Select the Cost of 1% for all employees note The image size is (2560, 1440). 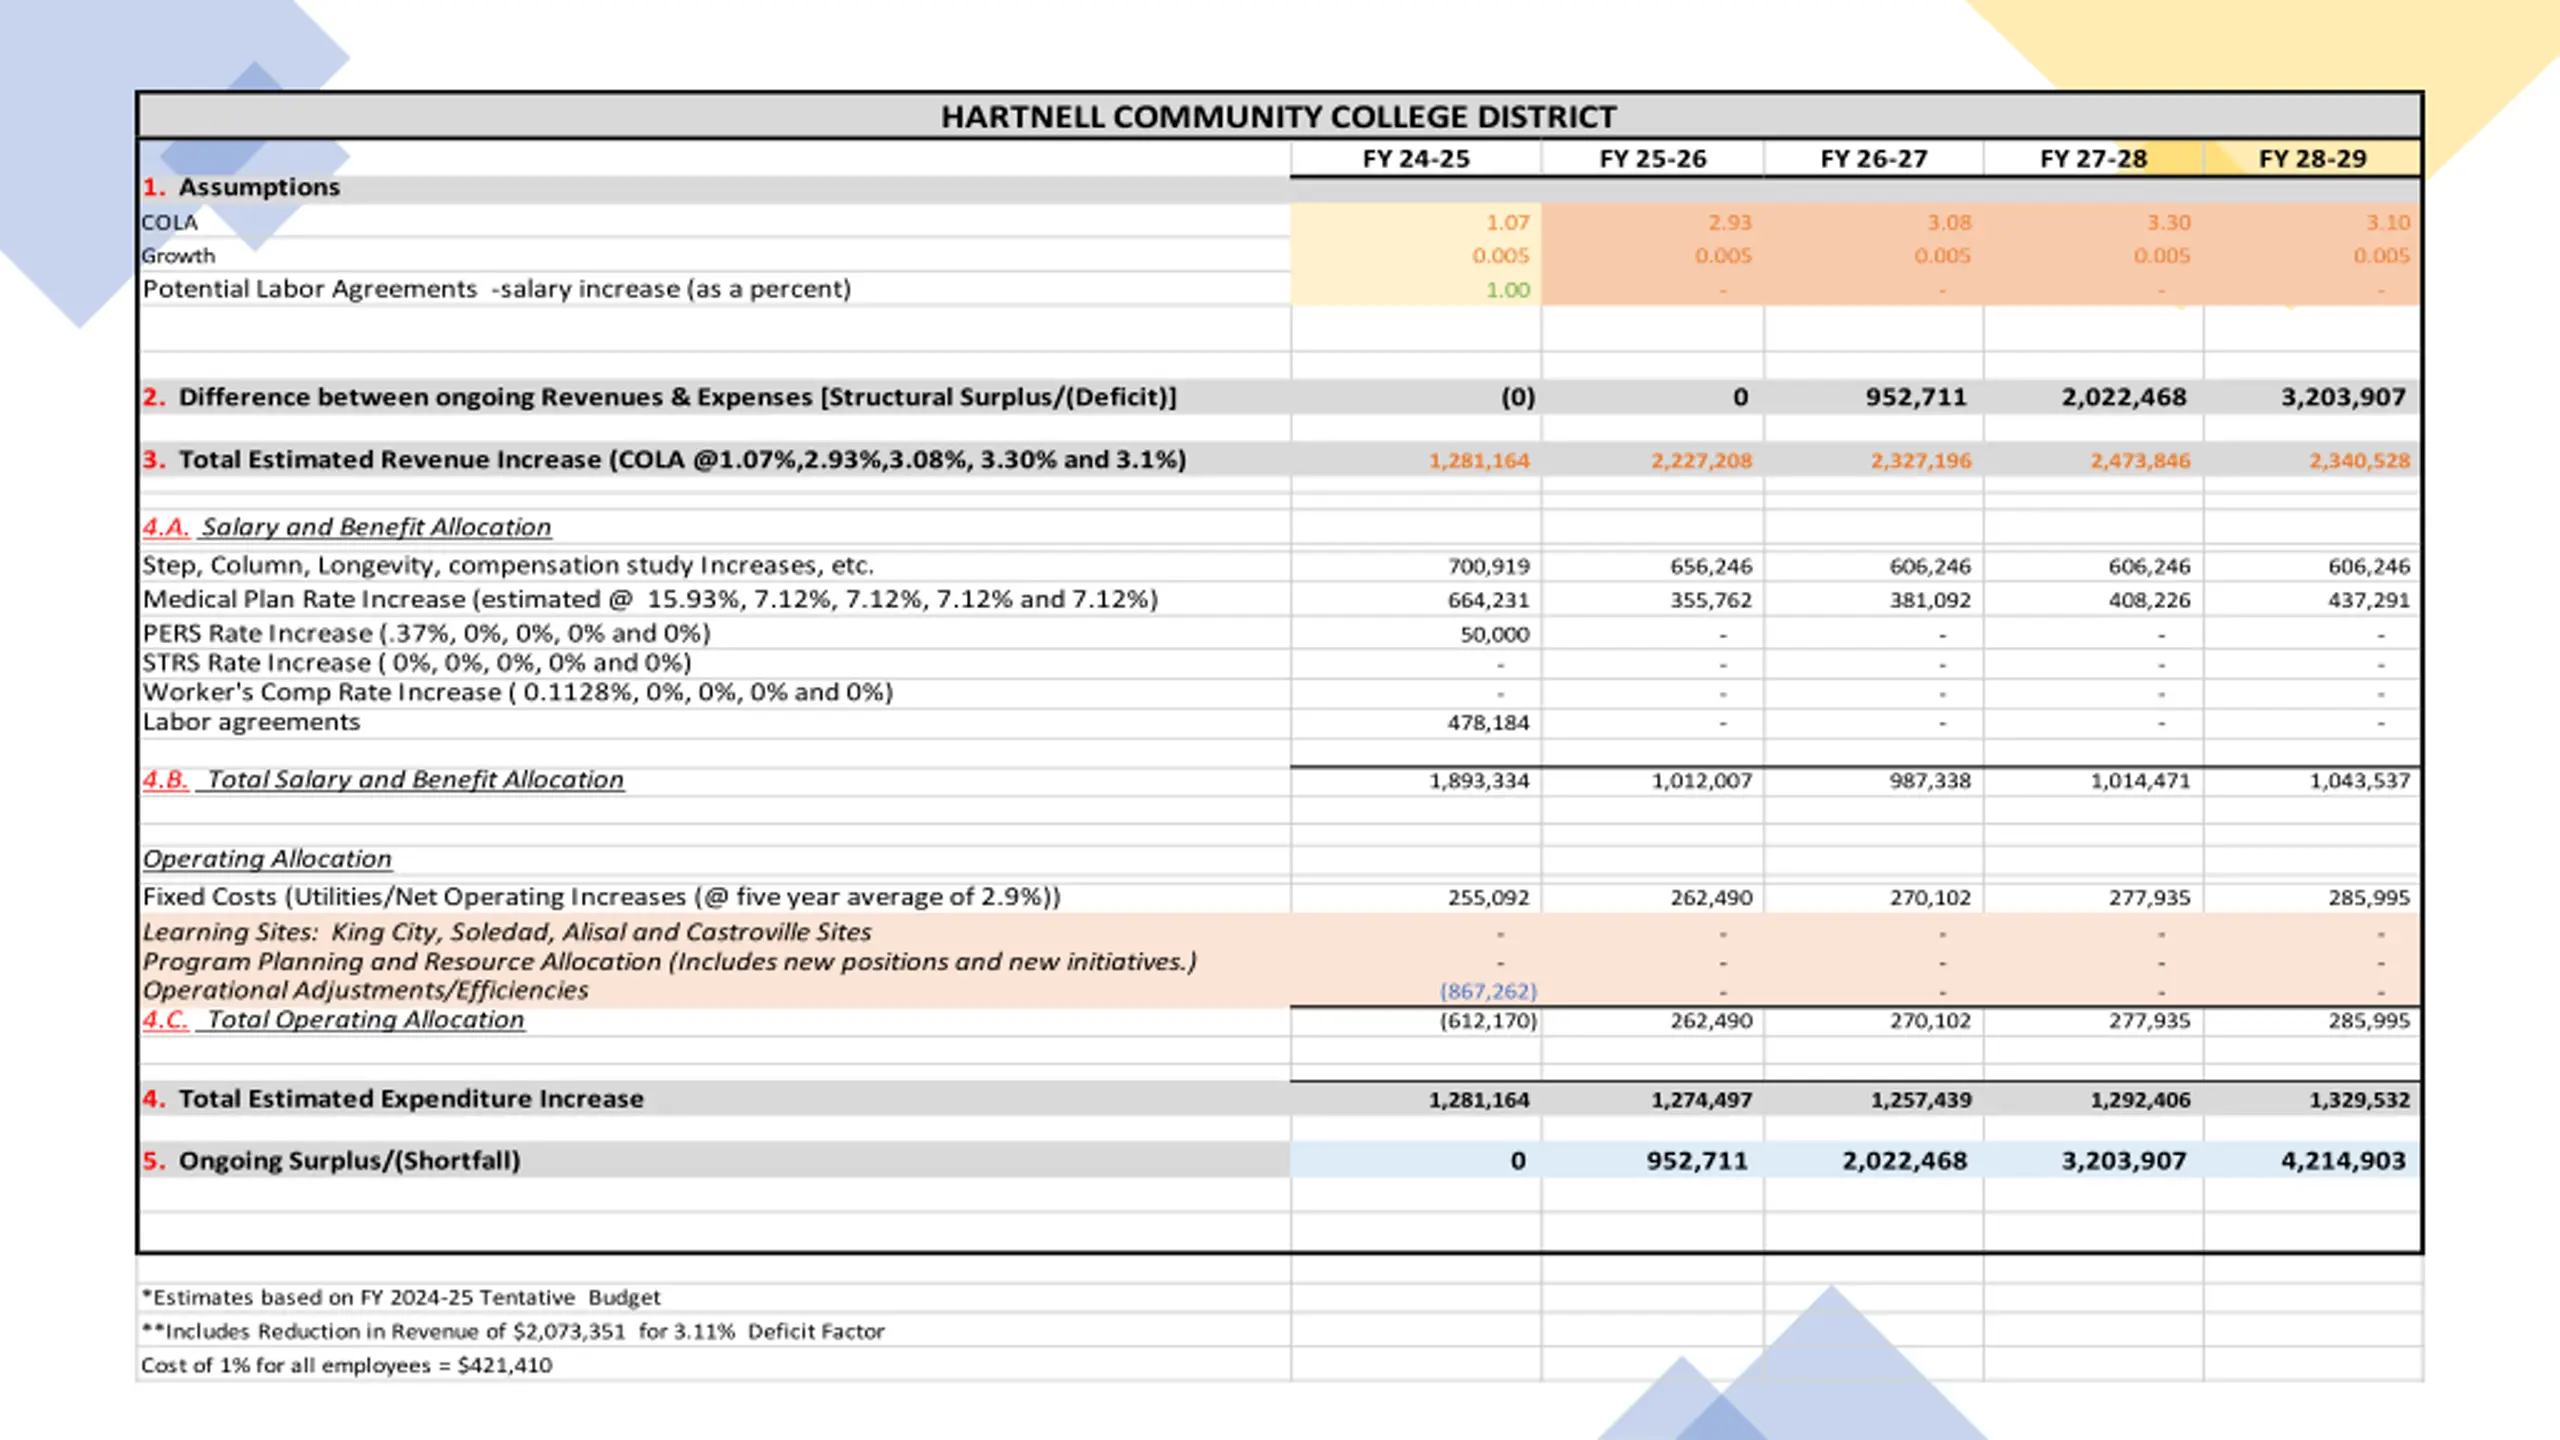tap(346, 1365)
